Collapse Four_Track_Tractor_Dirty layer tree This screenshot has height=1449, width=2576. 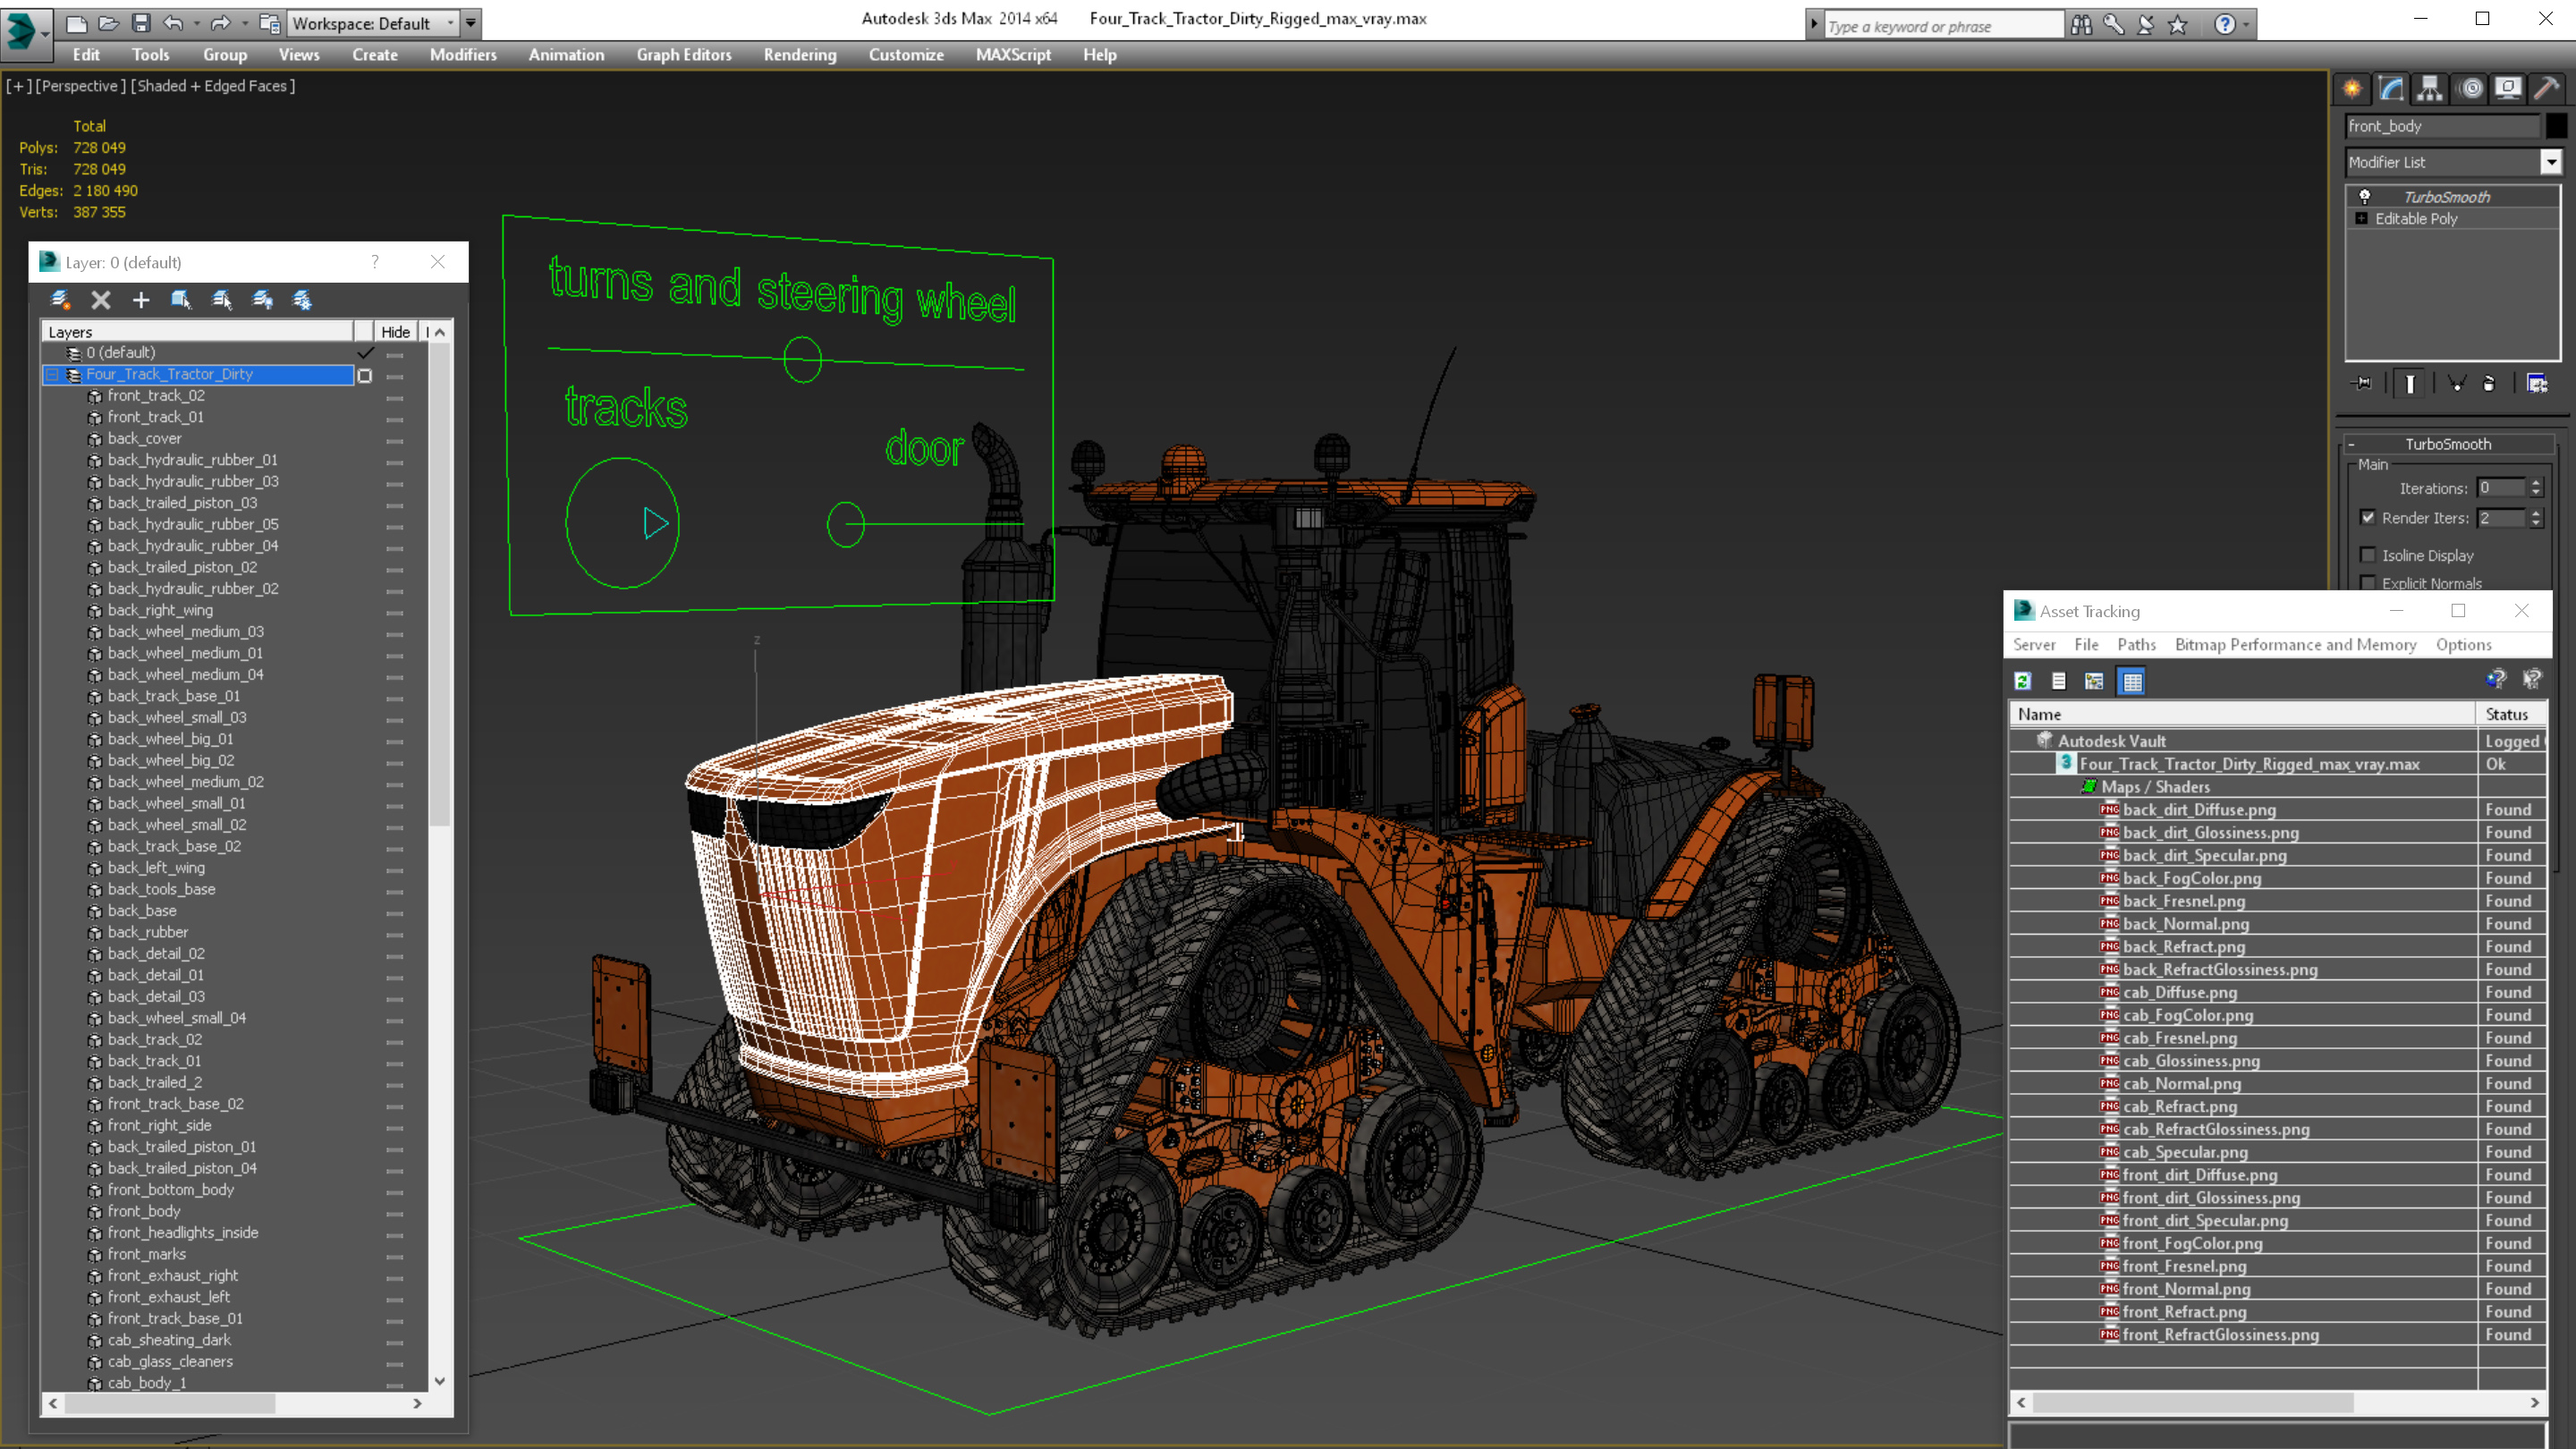52,375
